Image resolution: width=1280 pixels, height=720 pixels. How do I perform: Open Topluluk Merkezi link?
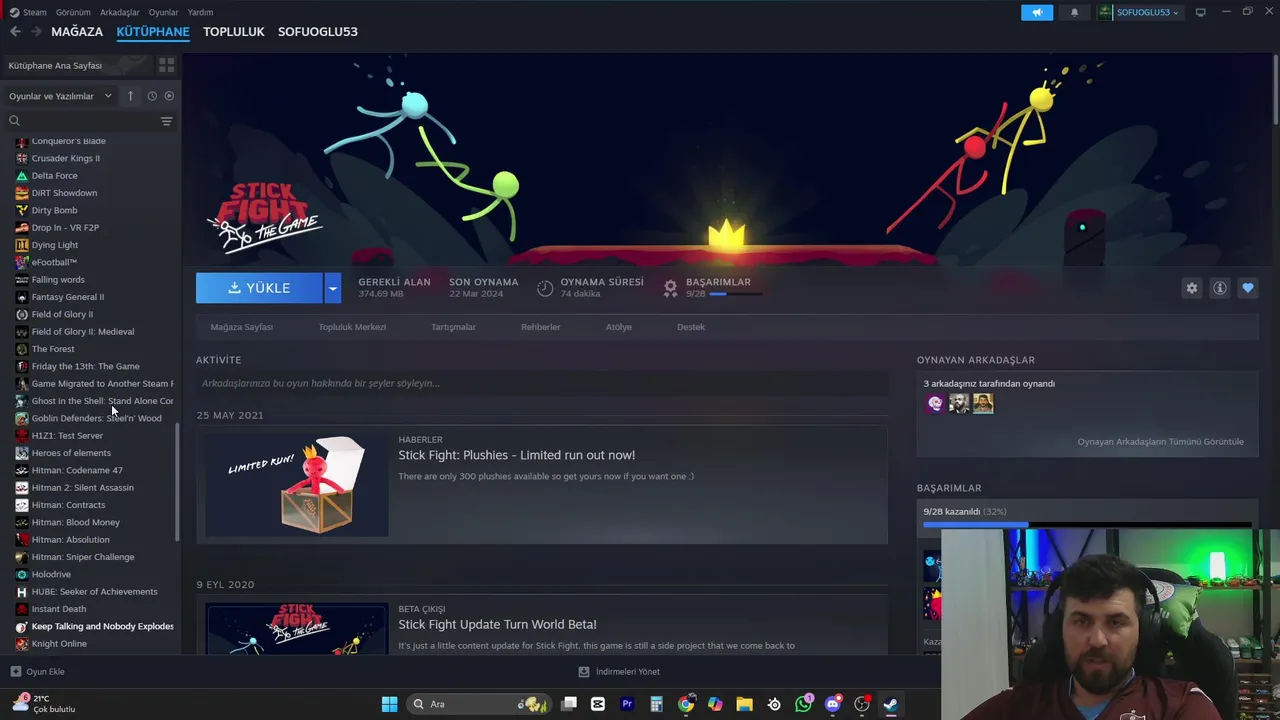352,327
